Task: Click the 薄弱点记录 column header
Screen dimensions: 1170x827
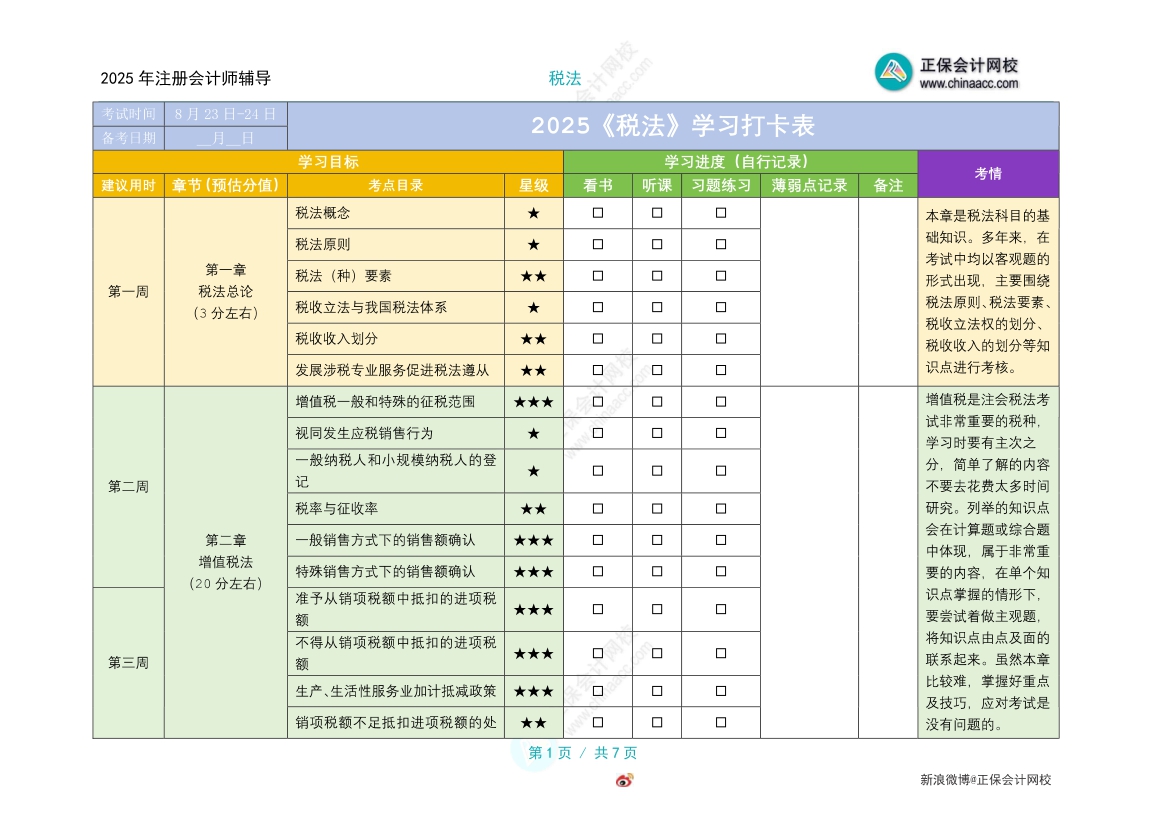Action: 809,185
